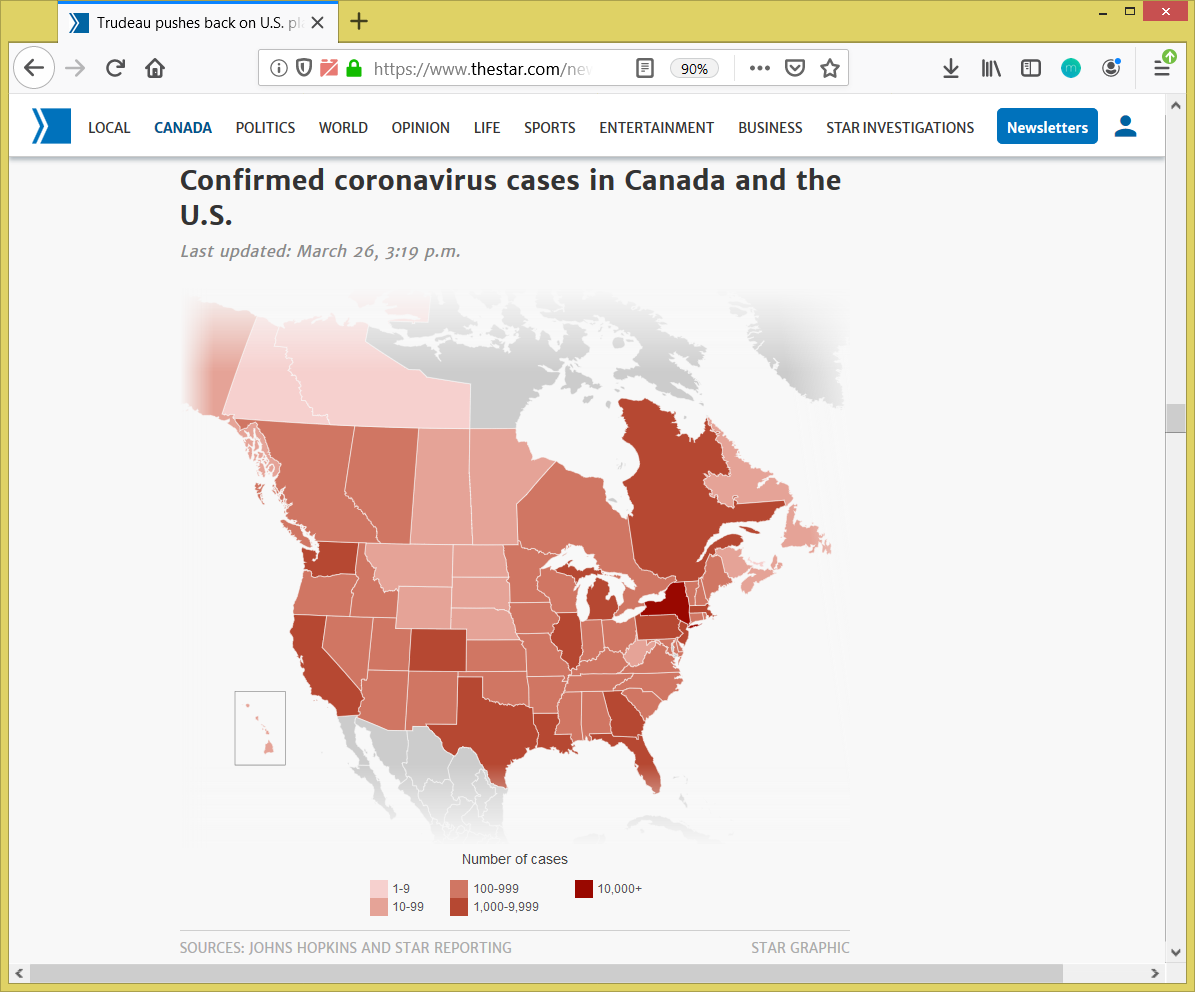This screenshot has width=1195, height=992.
Task: Open the Firefox hamburger menu
Action: pos(1162,68)
